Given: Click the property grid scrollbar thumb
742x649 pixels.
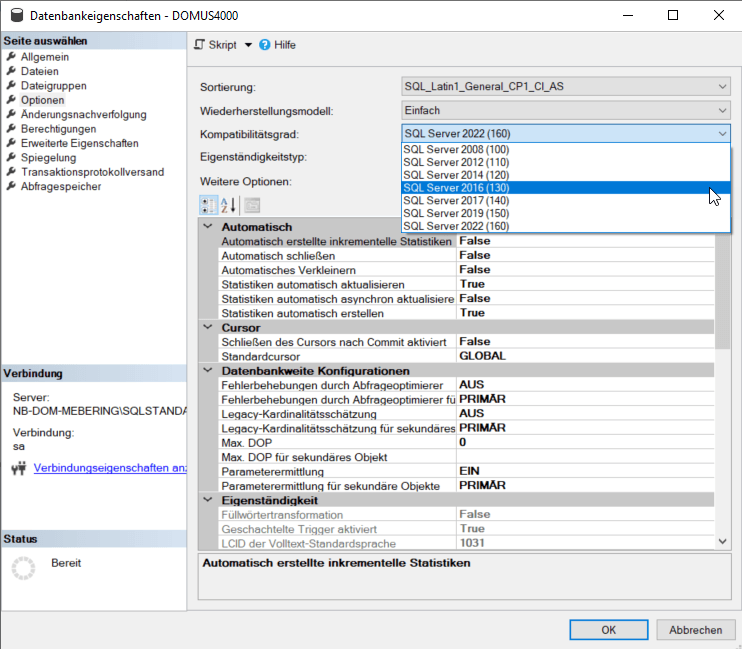Looking at the screenshot, I should click(x=723, y=291).
